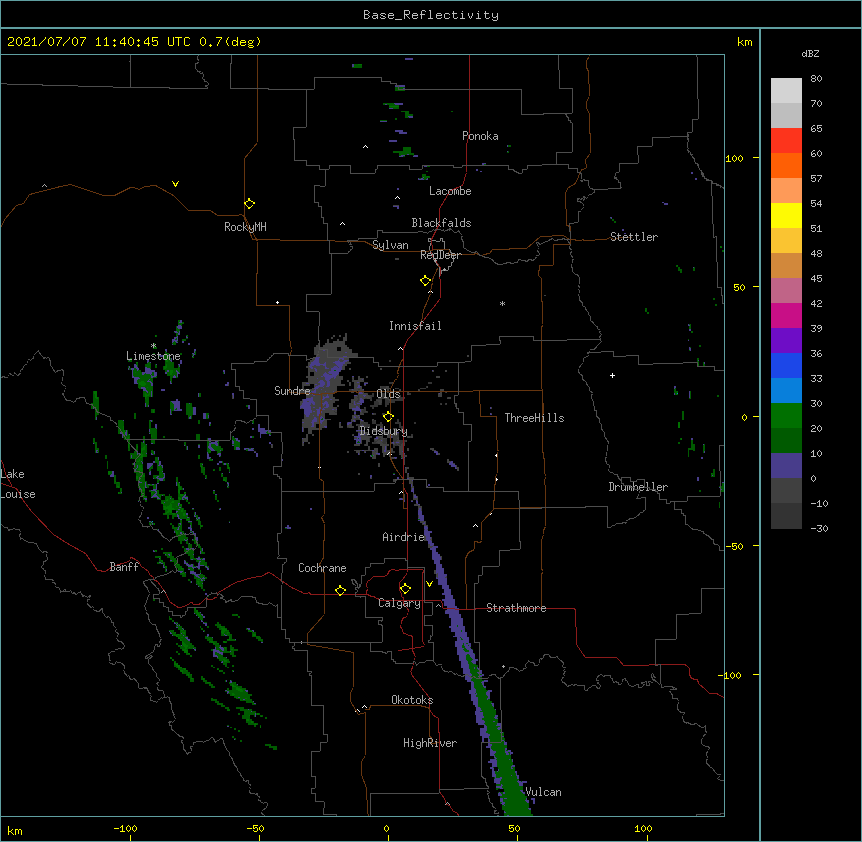Click the yellow diamond marker below RedDeer
The width and height of the screenshot is (862, 842).
pyautogui.click(x=426, y=281)
